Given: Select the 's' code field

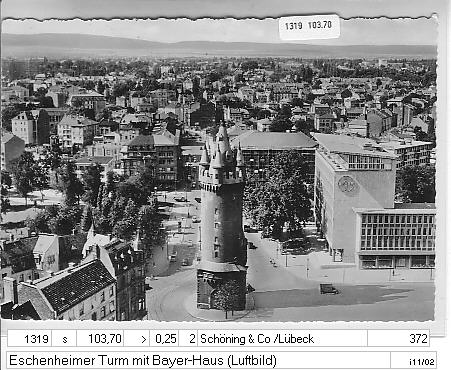Looking at the screenshot, I should pyautogui.click(x=65, y=339).
